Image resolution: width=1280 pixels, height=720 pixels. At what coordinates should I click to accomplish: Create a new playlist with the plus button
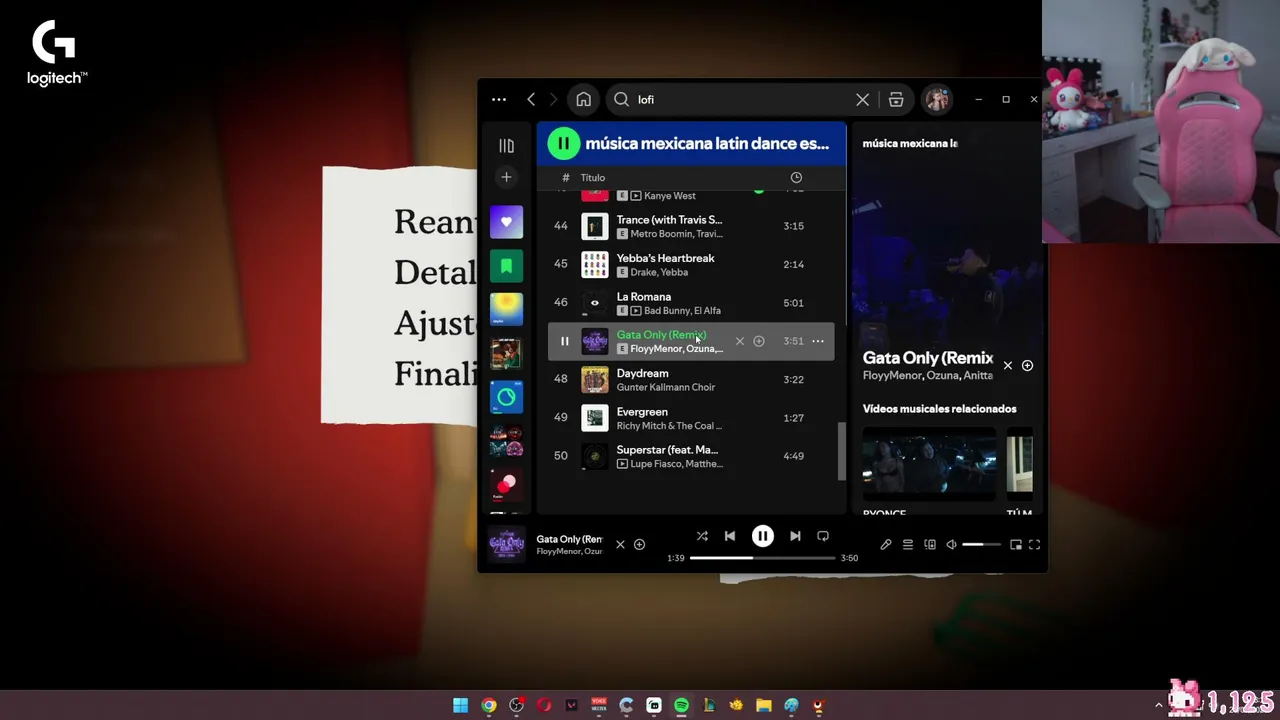(x=506, y=177)
